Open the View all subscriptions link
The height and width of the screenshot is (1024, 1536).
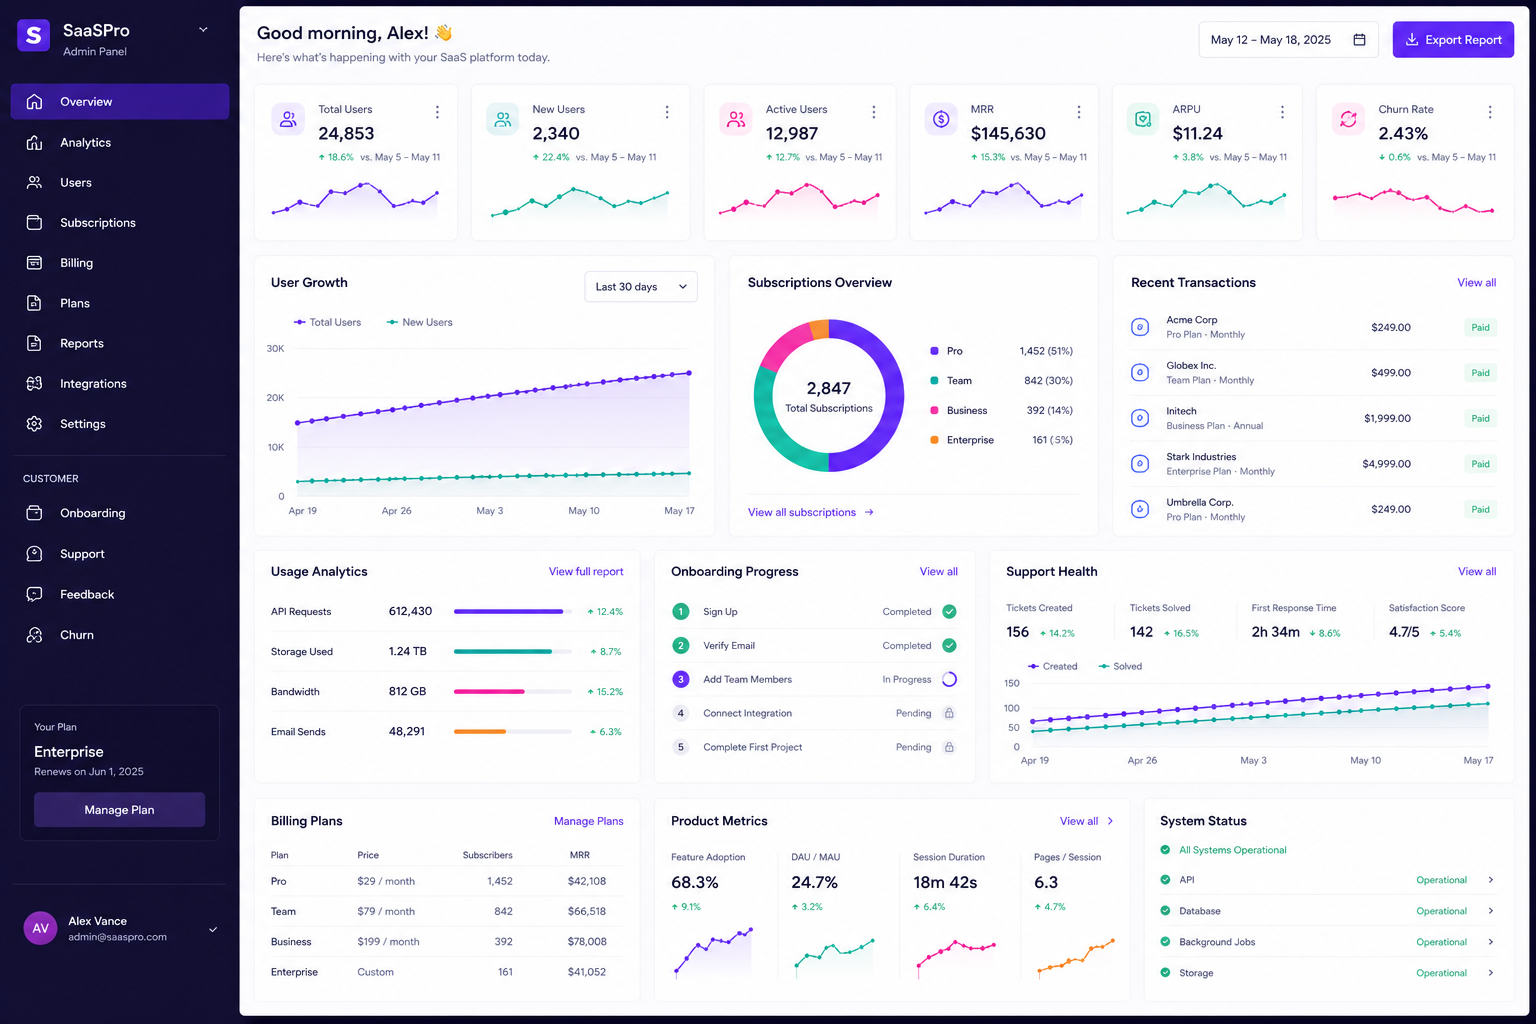(811, 512)
